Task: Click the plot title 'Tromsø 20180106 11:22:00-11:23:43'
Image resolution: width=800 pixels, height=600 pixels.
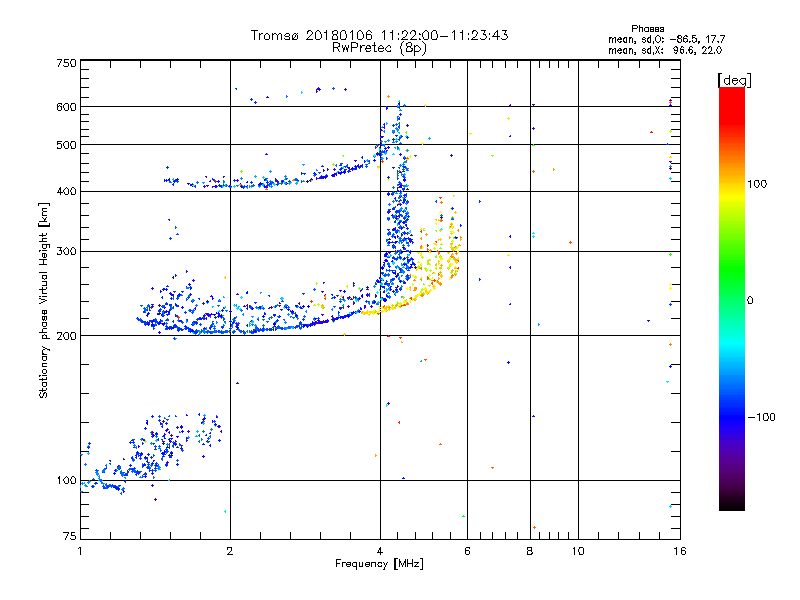Action: point(379,35)
